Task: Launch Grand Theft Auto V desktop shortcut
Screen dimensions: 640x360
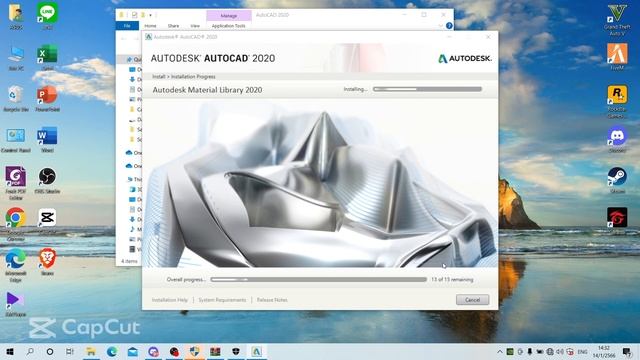Action: 617,19
